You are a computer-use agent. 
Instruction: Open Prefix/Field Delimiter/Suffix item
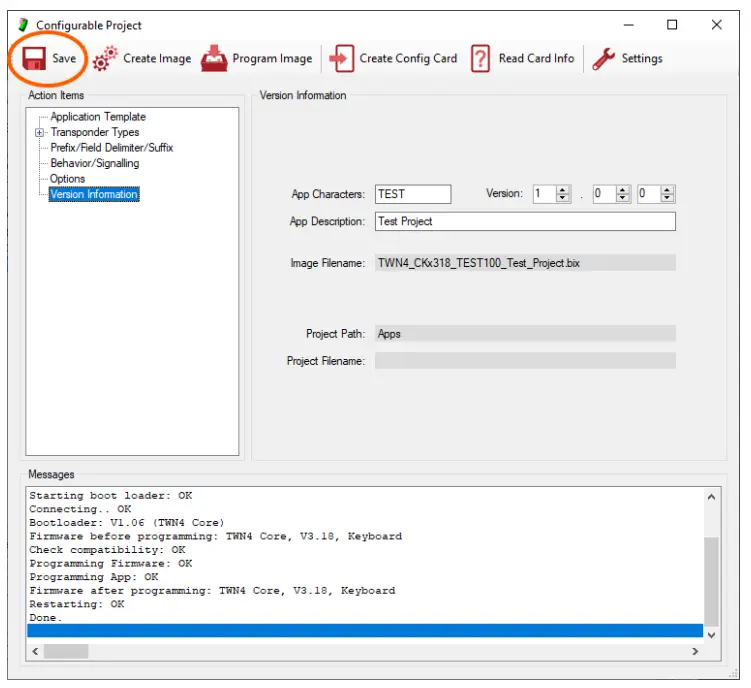point(111,148)
